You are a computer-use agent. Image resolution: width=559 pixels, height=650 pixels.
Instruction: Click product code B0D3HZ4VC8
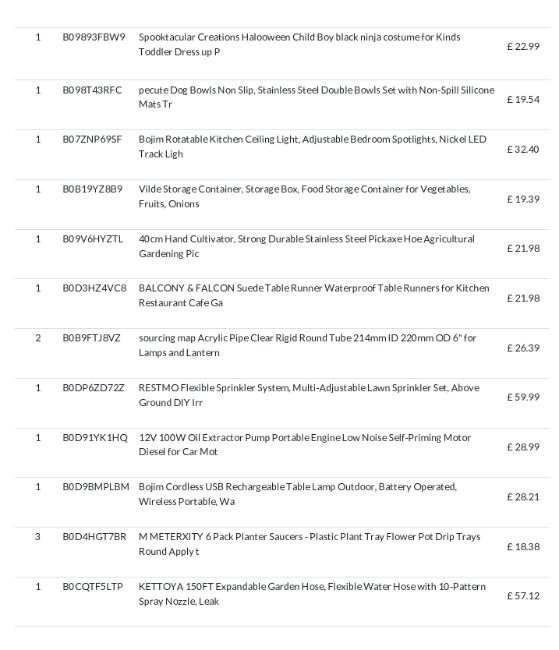95,288
